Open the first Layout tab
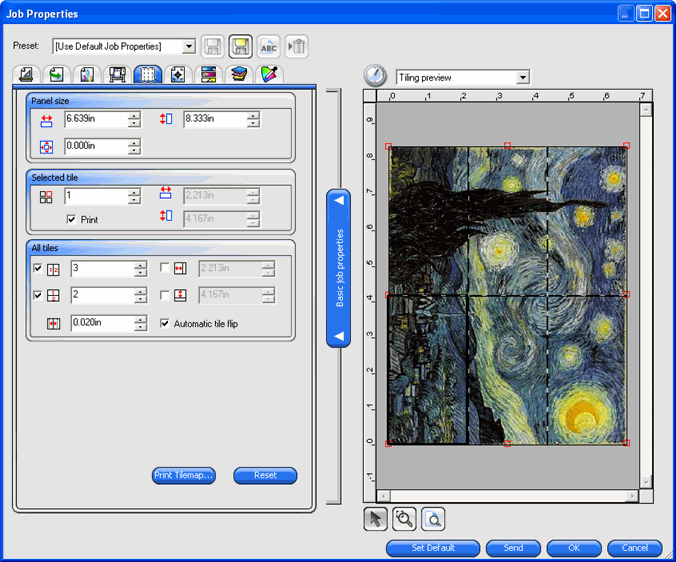Viewport: 676px width, 562px height. (x=27, y=74)
